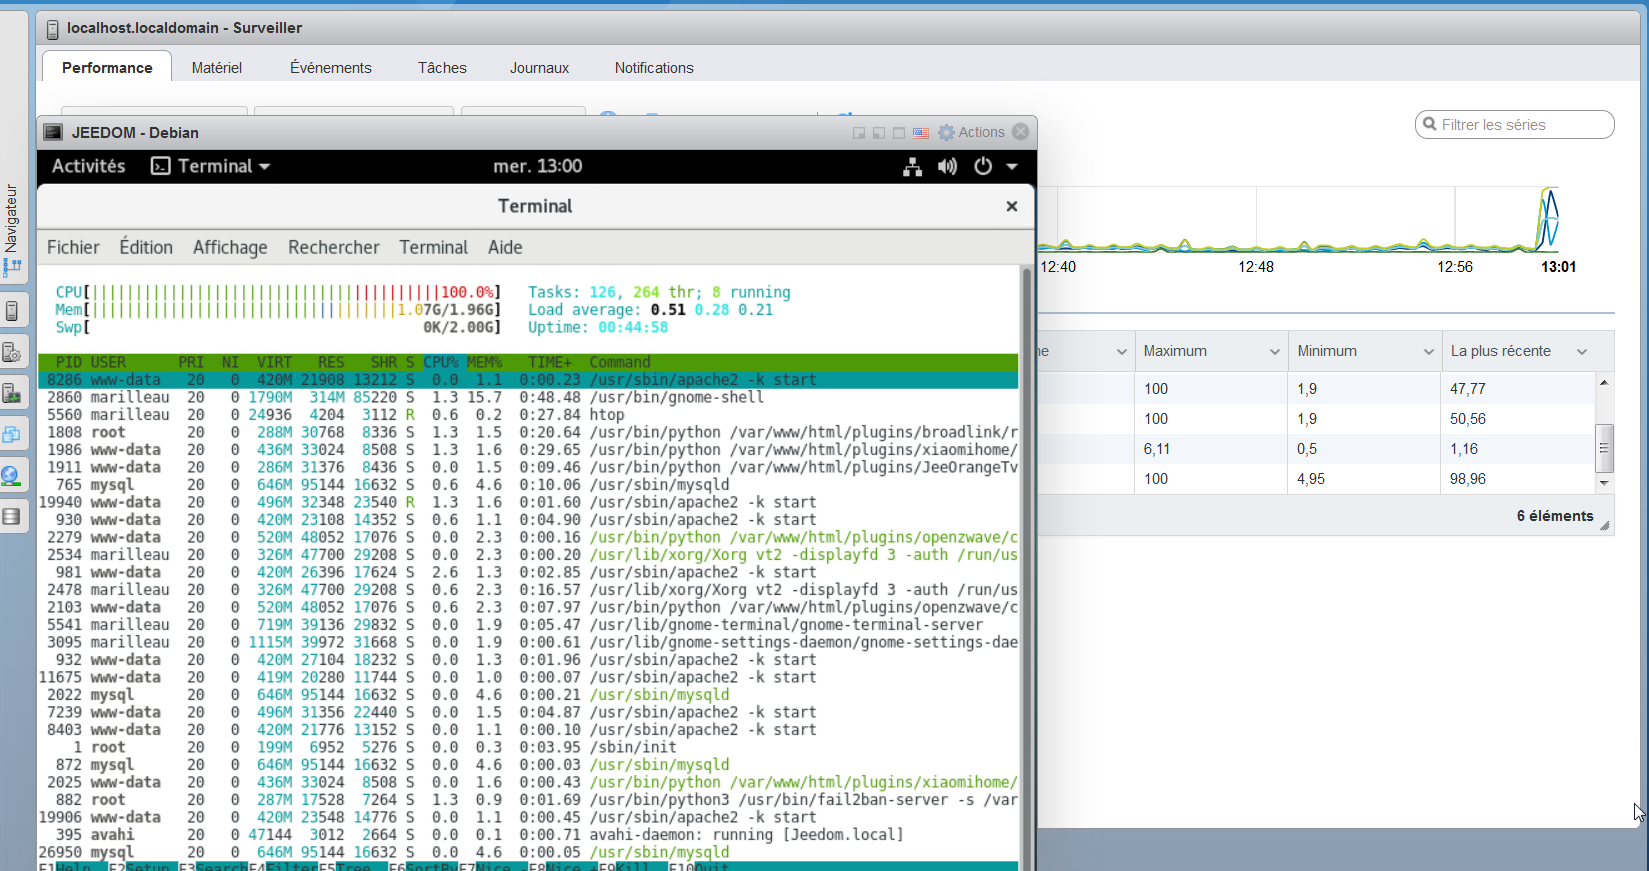Select the /sbin/init process row PID 1
This screenshot has height=871, width=1649.
pyautogui.click(x=528, y=747)
